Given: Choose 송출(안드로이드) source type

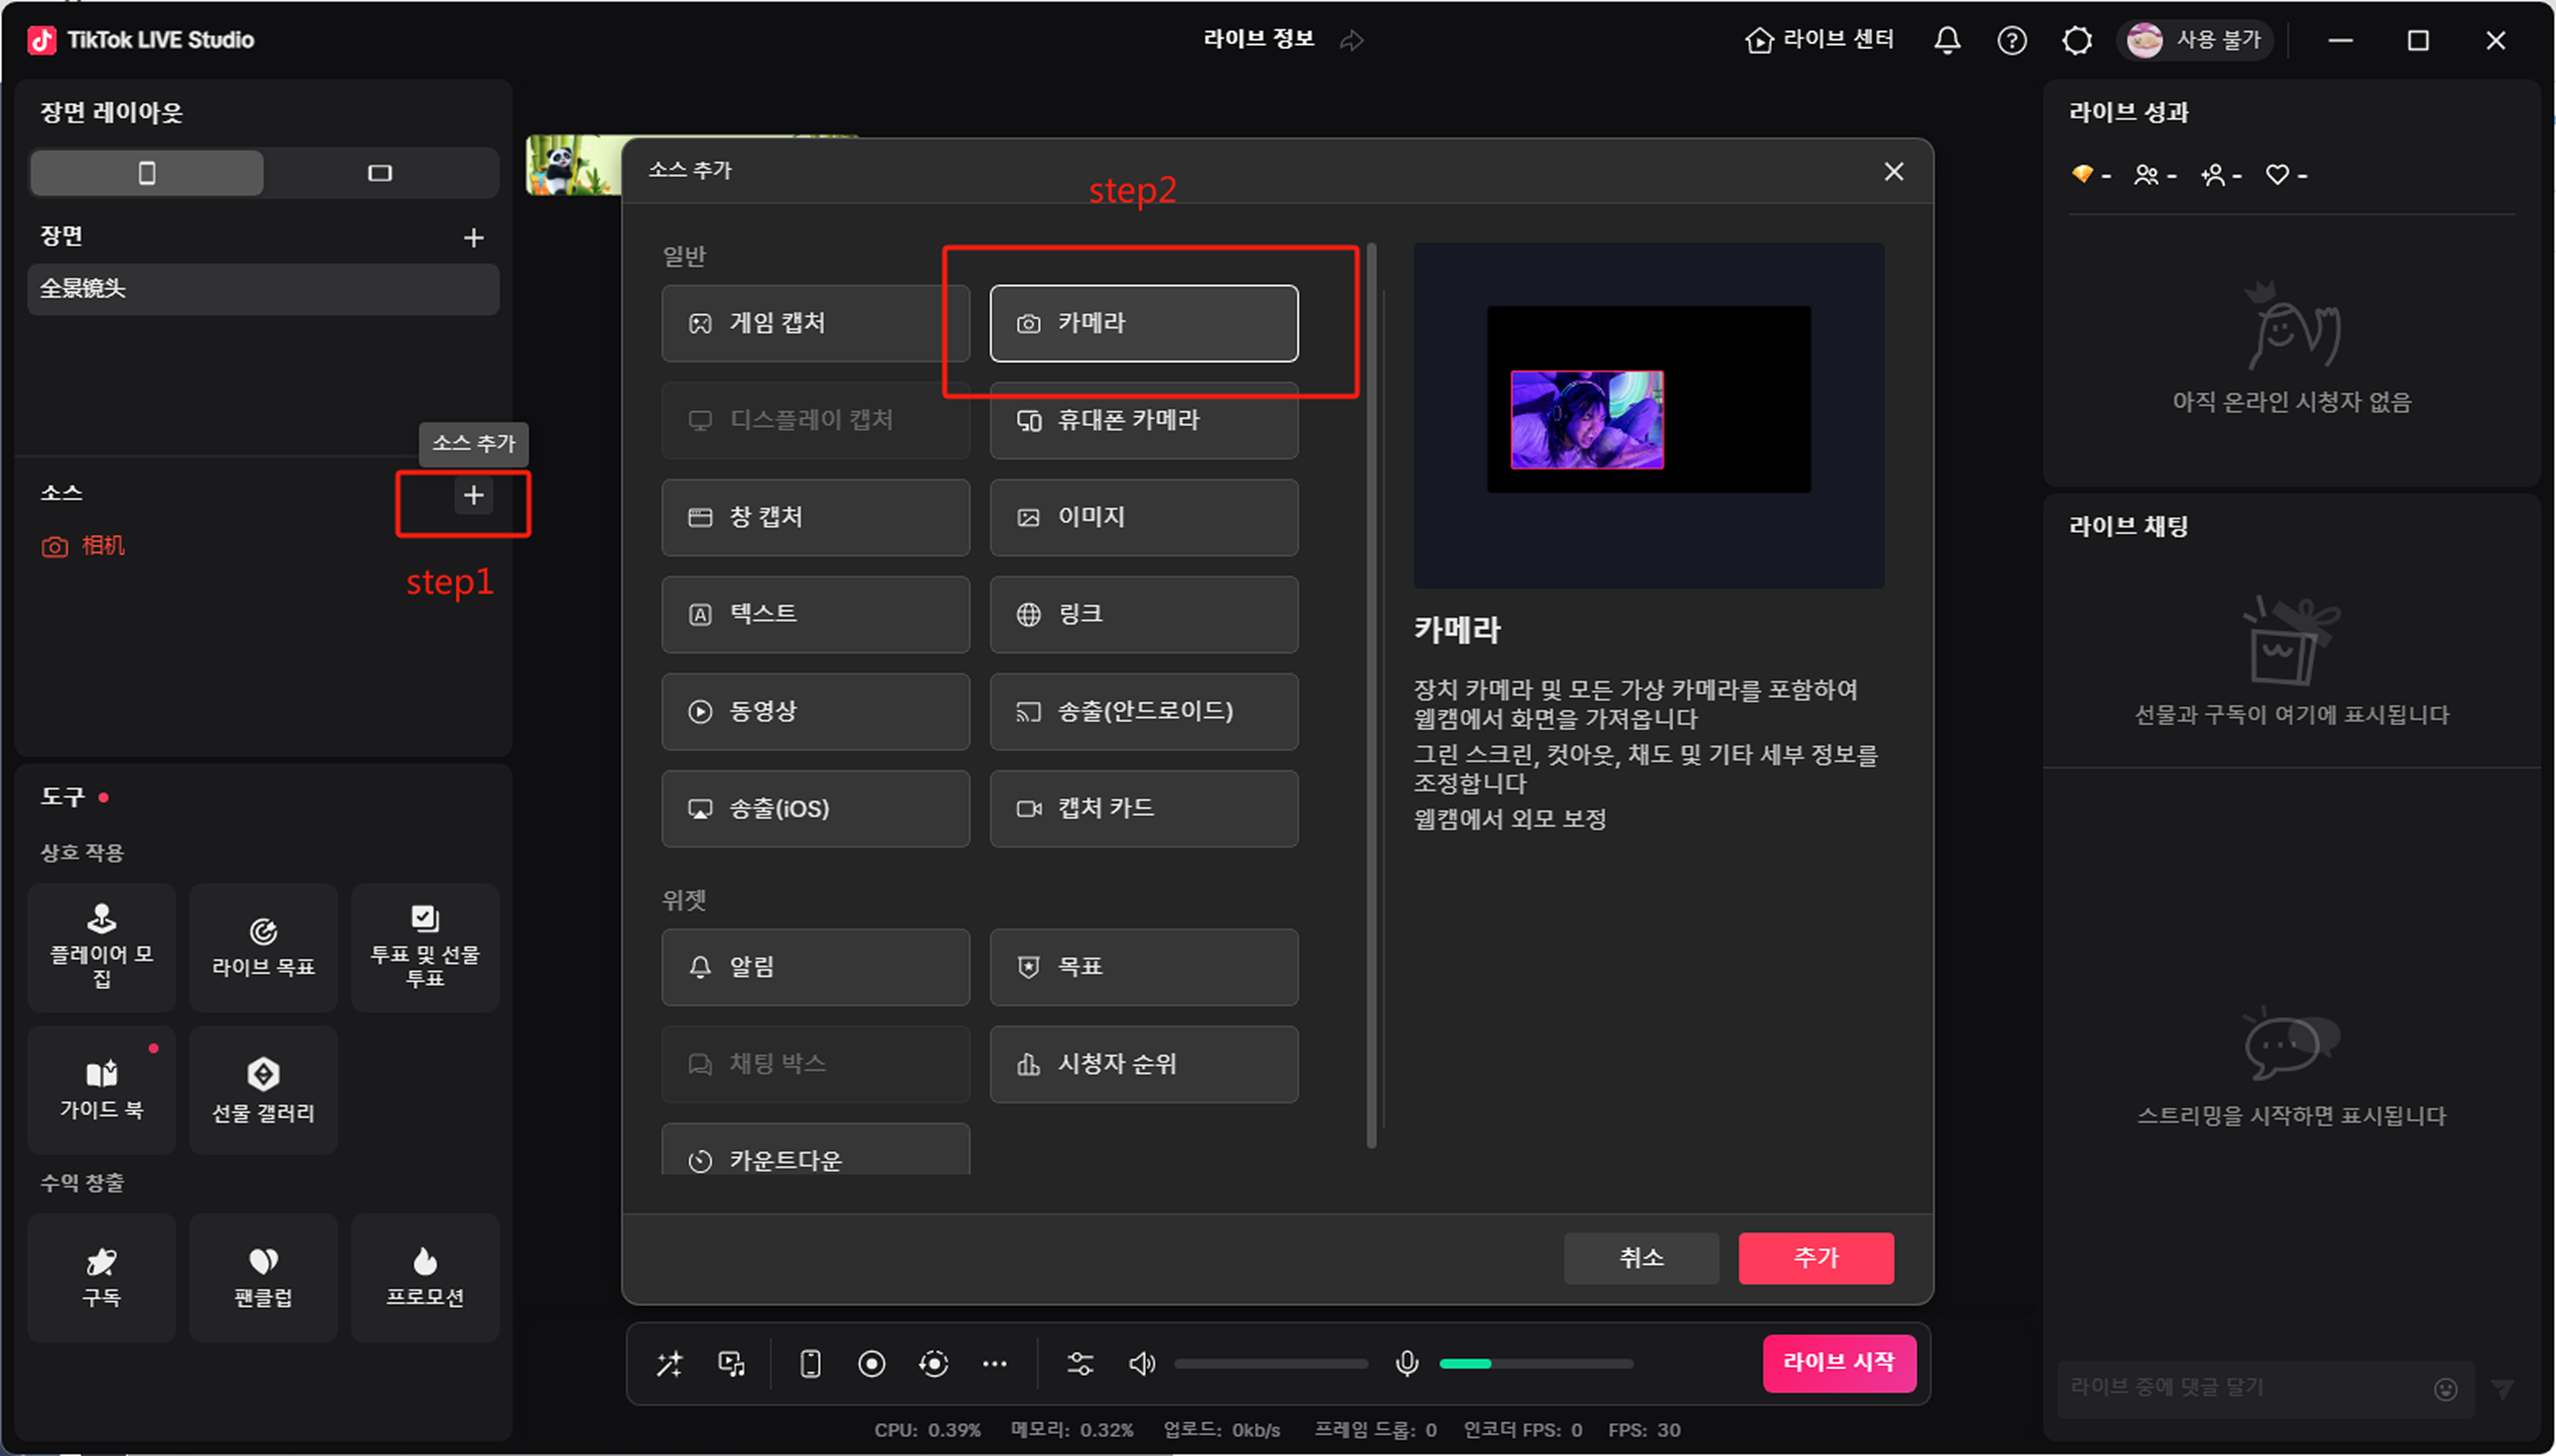Looking at the screenshot, I should pyautogui.click(x=1144, y=711).
